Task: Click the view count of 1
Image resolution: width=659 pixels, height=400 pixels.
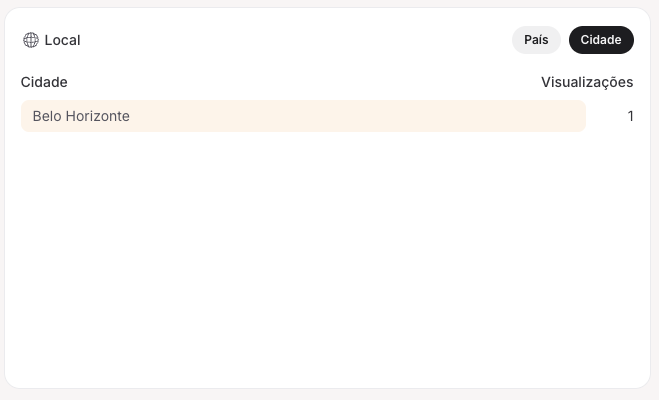Action: (630, 116)
